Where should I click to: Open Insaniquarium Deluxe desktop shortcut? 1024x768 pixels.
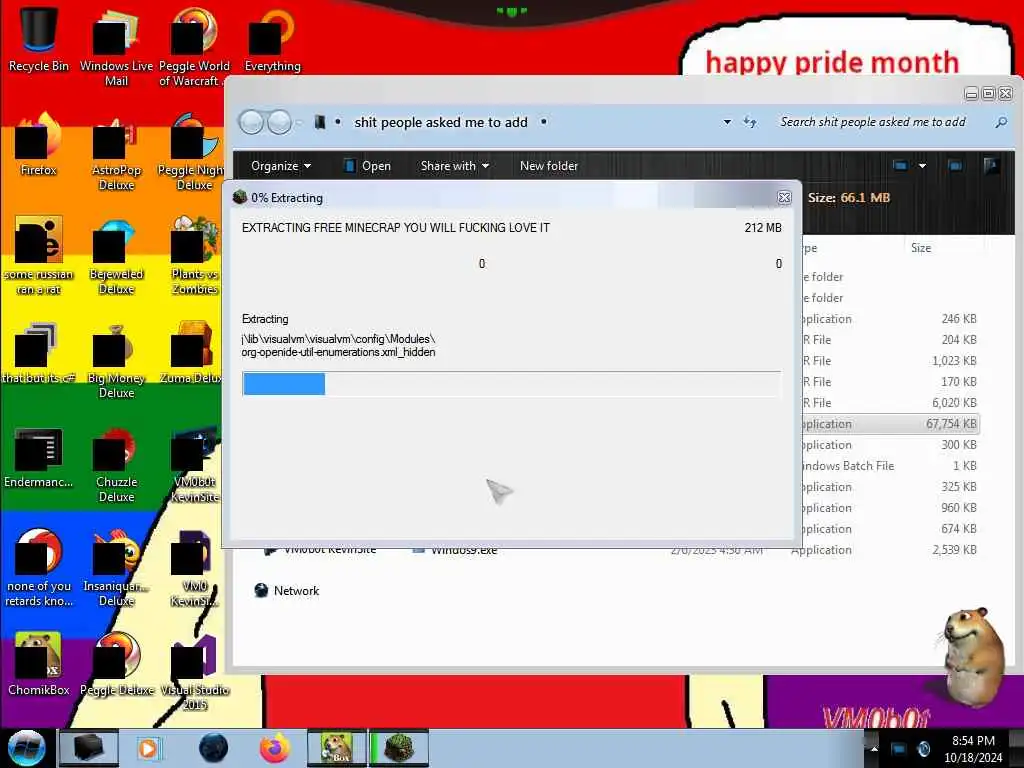coord(116,568)
